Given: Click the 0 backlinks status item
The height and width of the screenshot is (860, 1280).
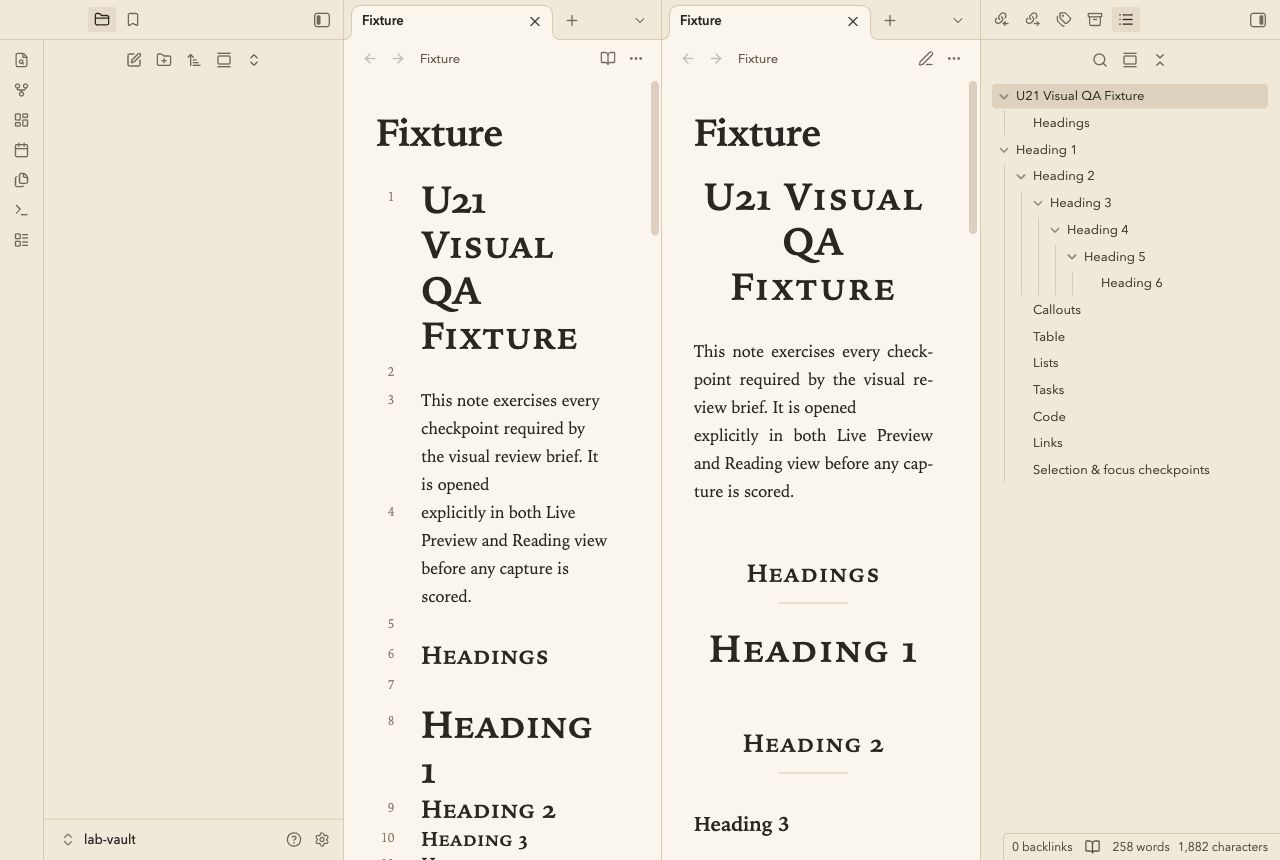Looking at the screenshot, I should (1042, 847).
